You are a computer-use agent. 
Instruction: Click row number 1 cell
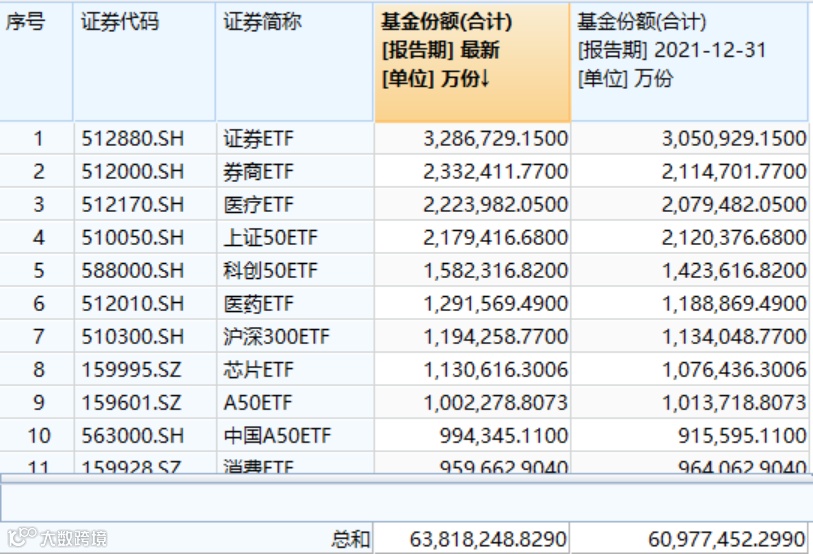(38, 138)
